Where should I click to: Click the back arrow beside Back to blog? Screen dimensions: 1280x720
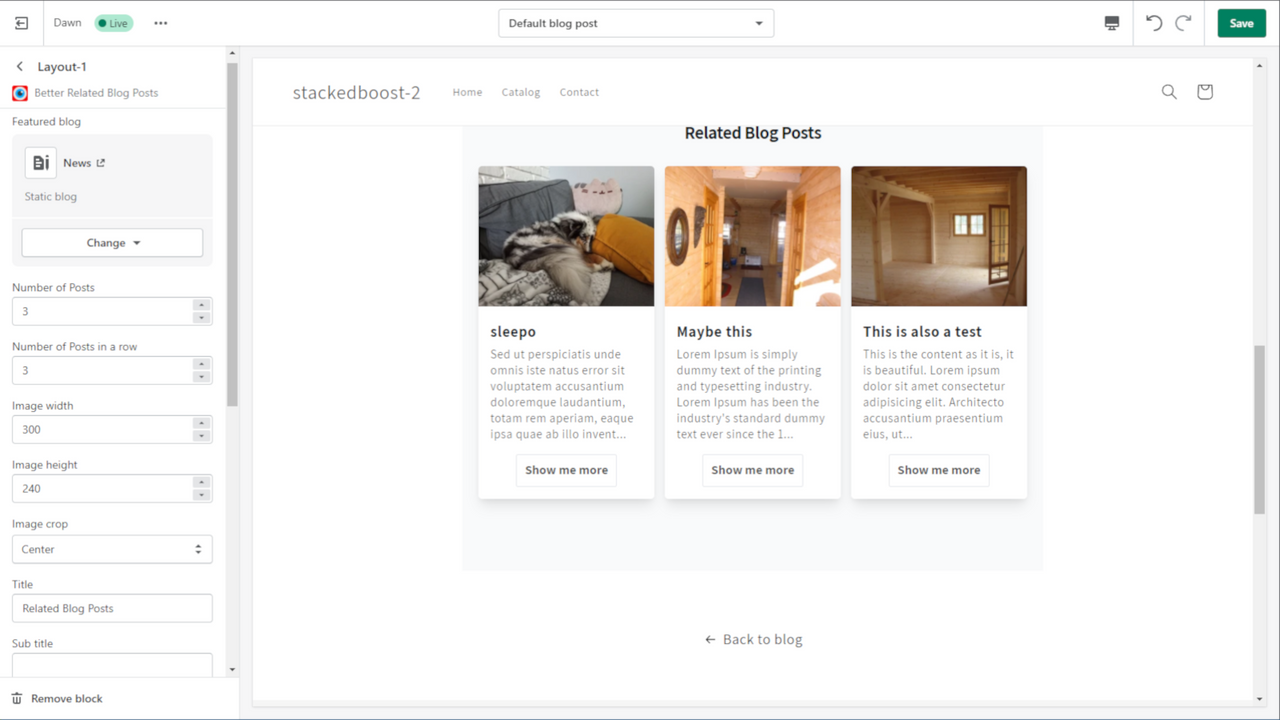click(x=710, y=640)
